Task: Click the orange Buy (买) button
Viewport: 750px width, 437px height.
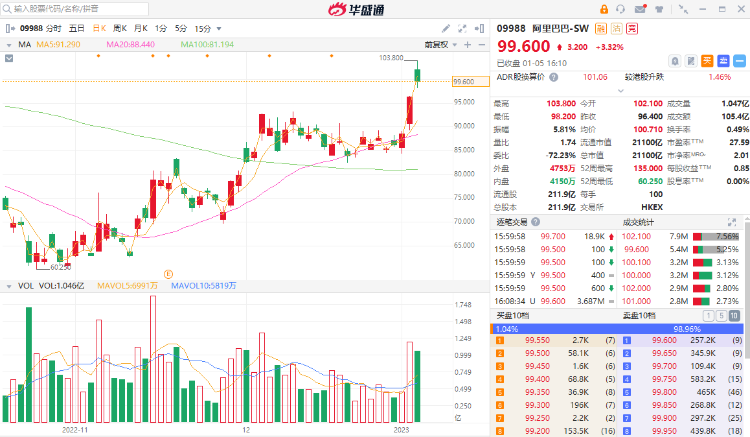Action: [x=707, y=61]
